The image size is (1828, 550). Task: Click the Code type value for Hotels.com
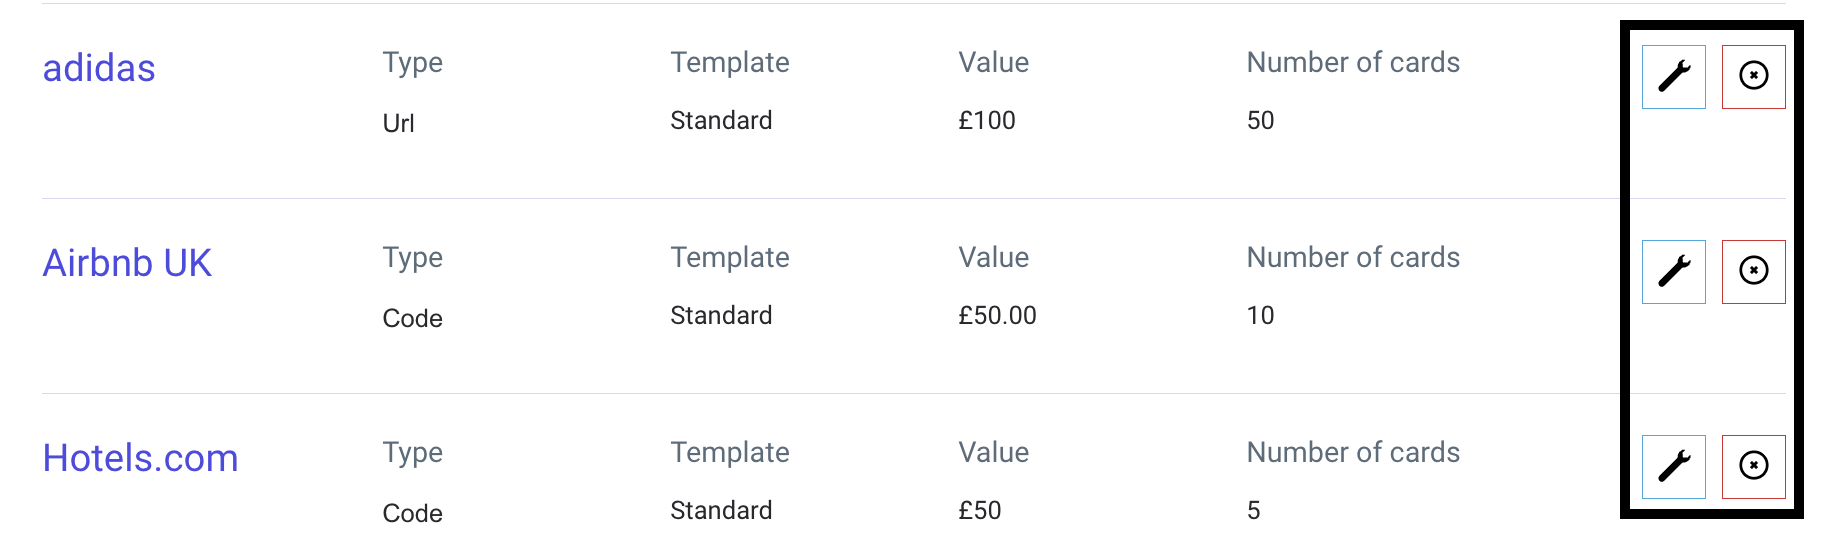pos(412,513)
